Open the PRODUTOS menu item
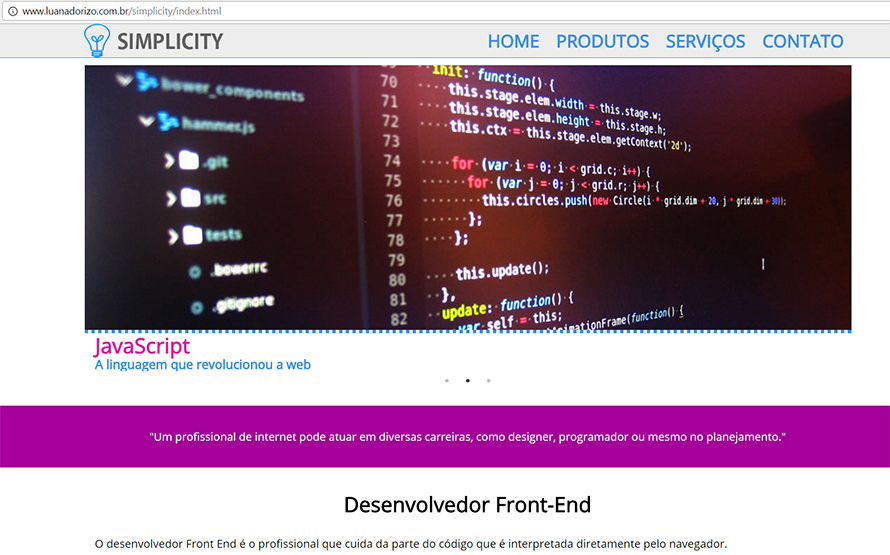 602,42
